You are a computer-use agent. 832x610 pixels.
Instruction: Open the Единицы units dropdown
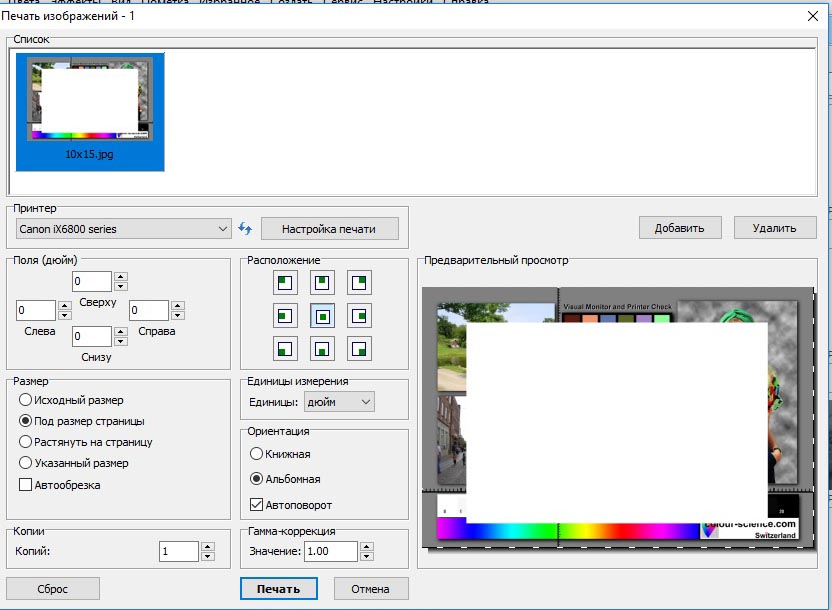click(339, 402)
